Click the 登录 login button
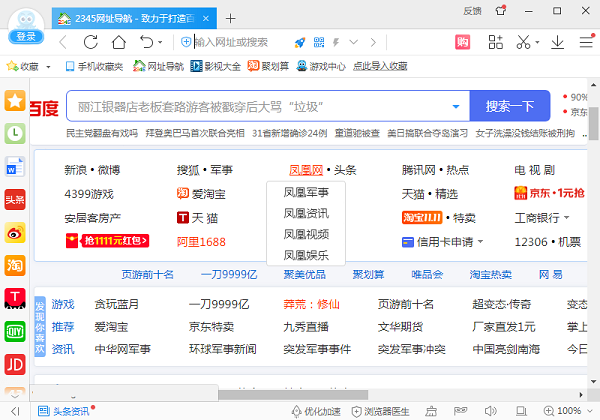Screen dimensions: 600x420 click(x=26, y=37)
